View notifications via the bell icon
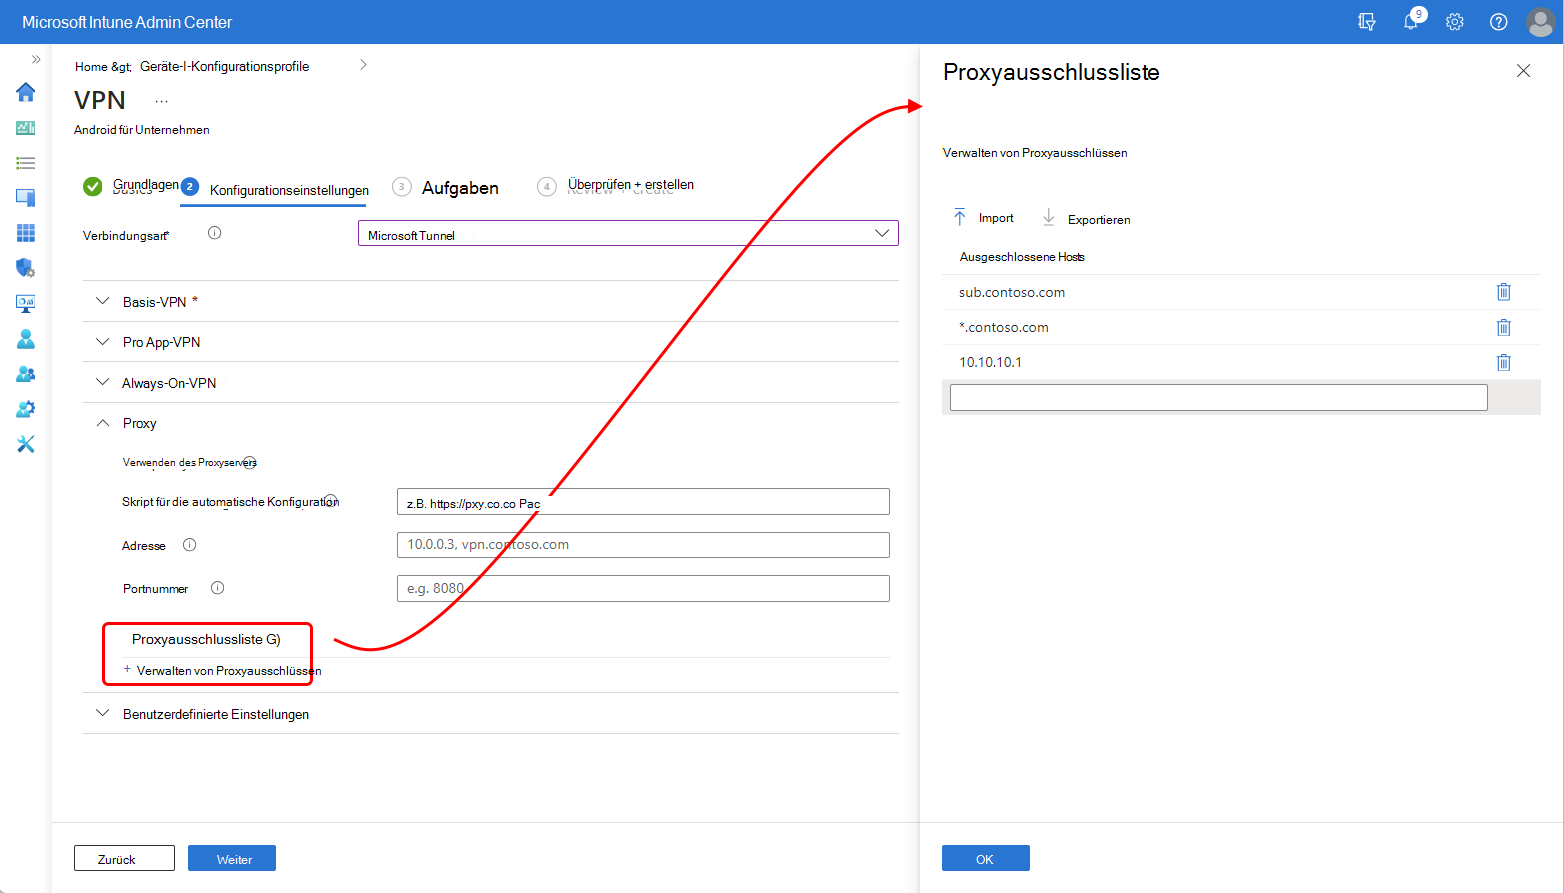 [1411, 21]
